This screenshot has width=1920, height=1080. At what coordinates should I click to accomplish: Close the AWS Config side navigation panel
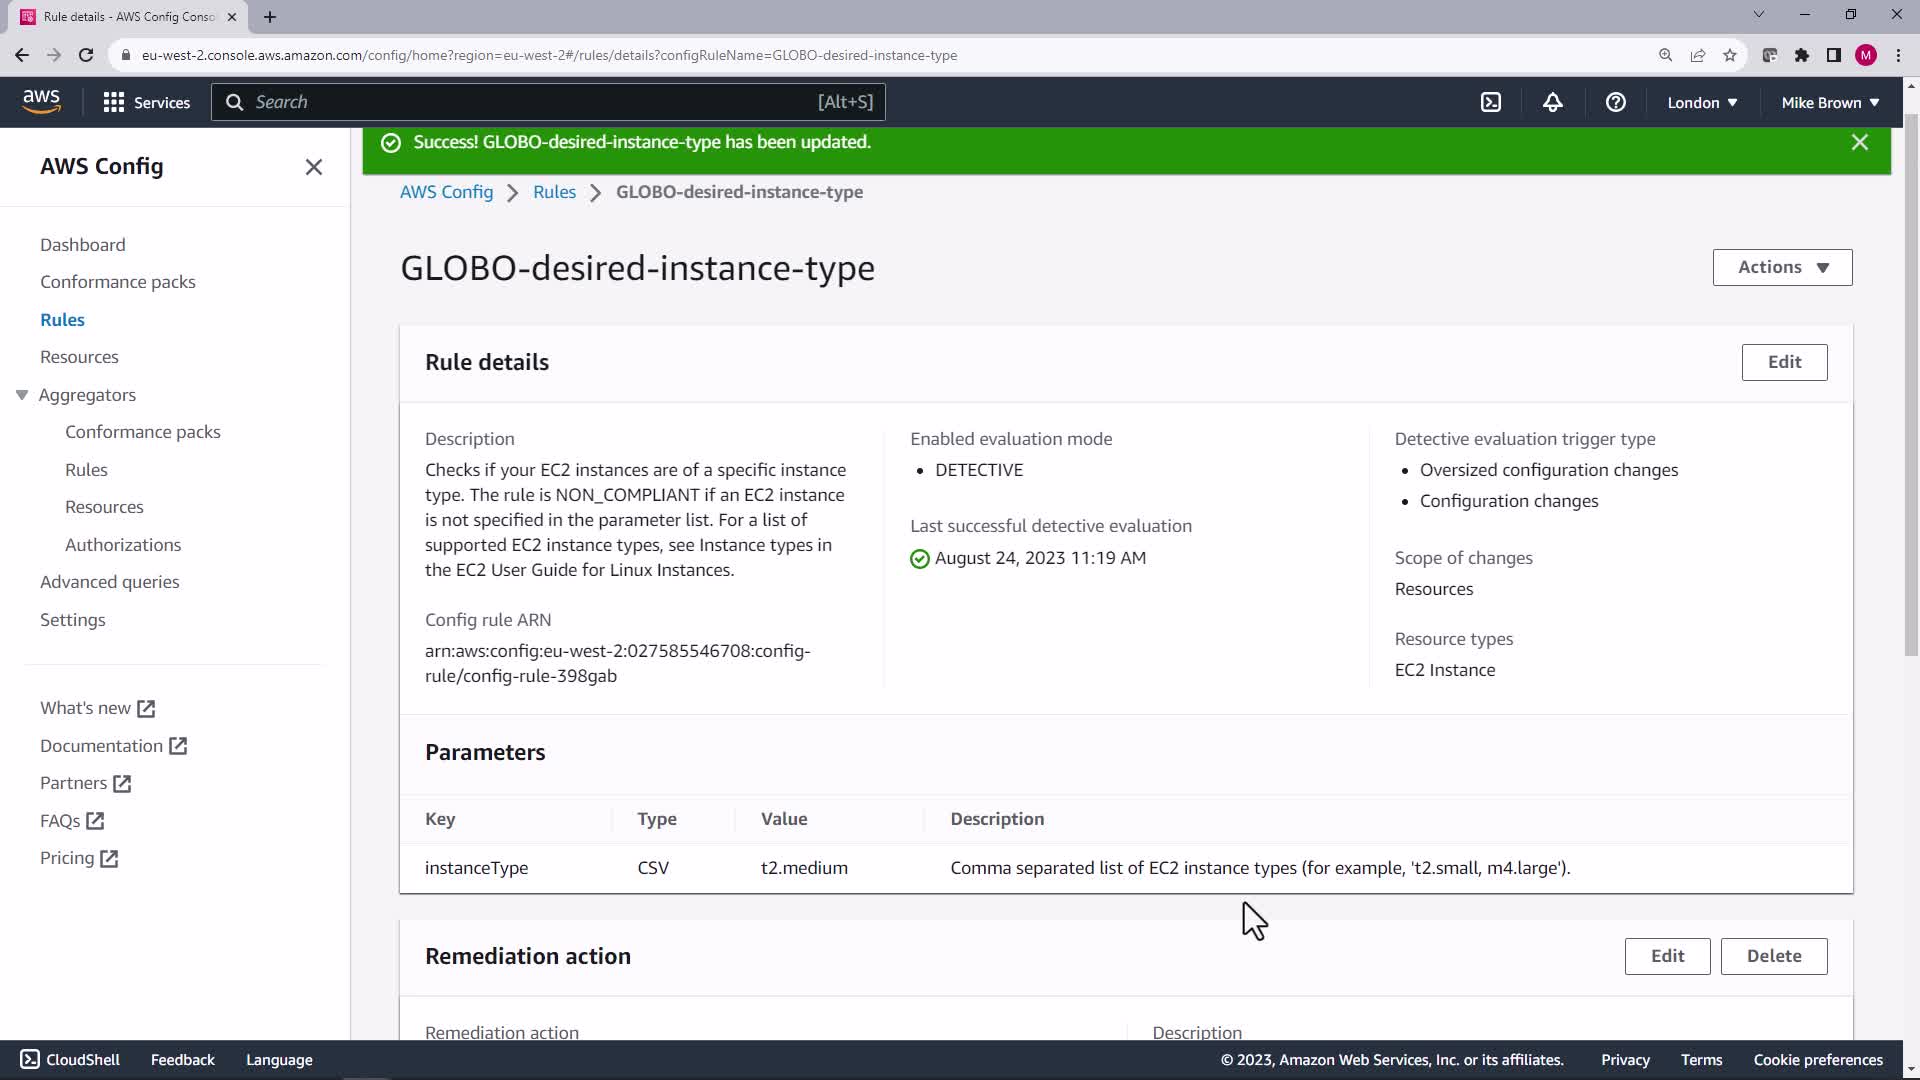pos(313,167)
